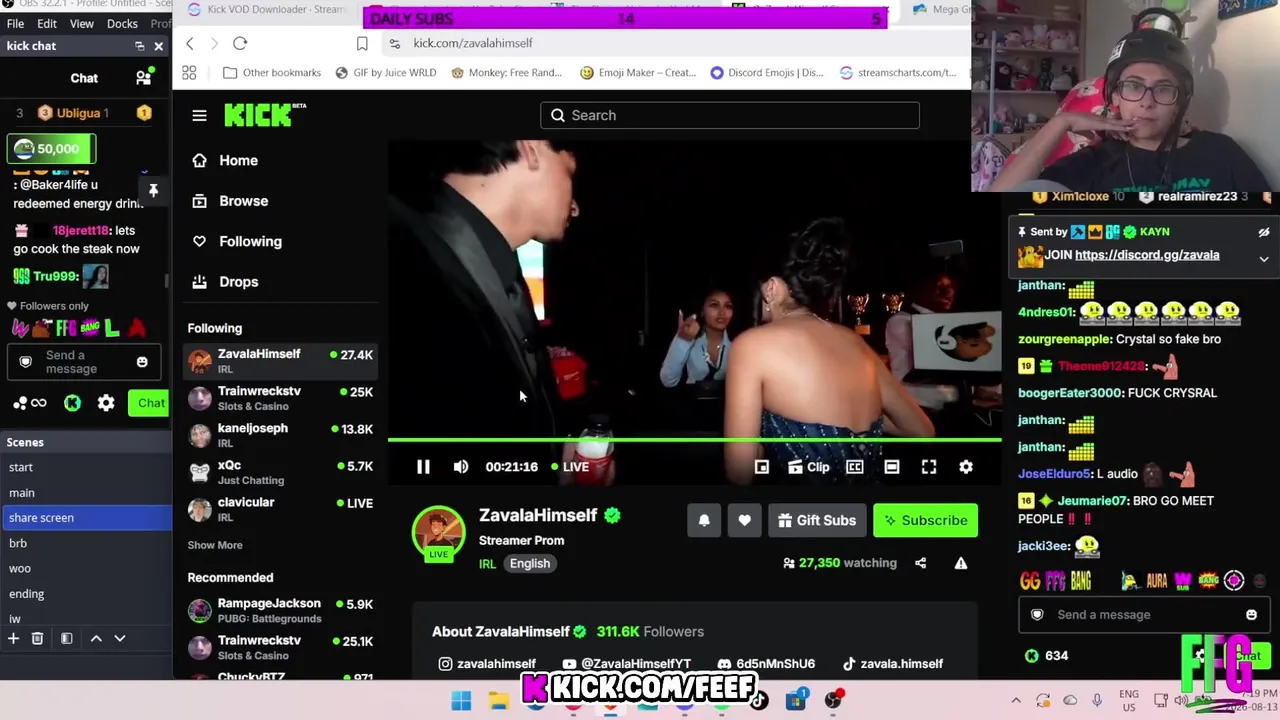
Task: Go to Home in Kick sidebar
Action: [x=226, y=160]
